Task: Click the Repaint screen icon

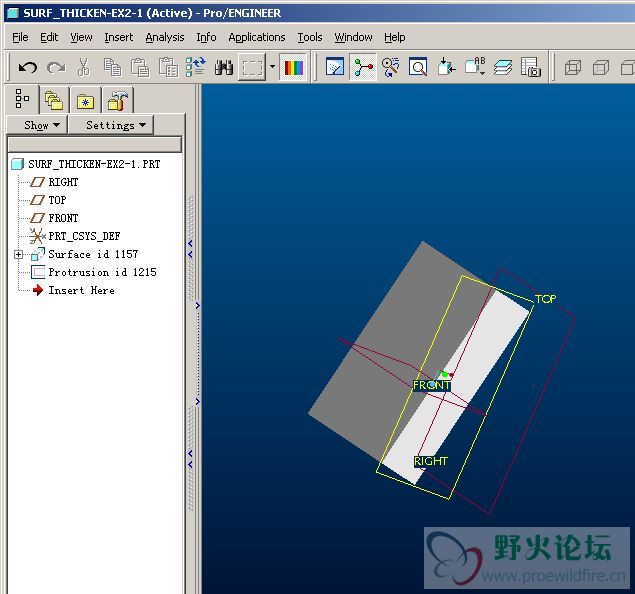Action: [x=335, y=67]
